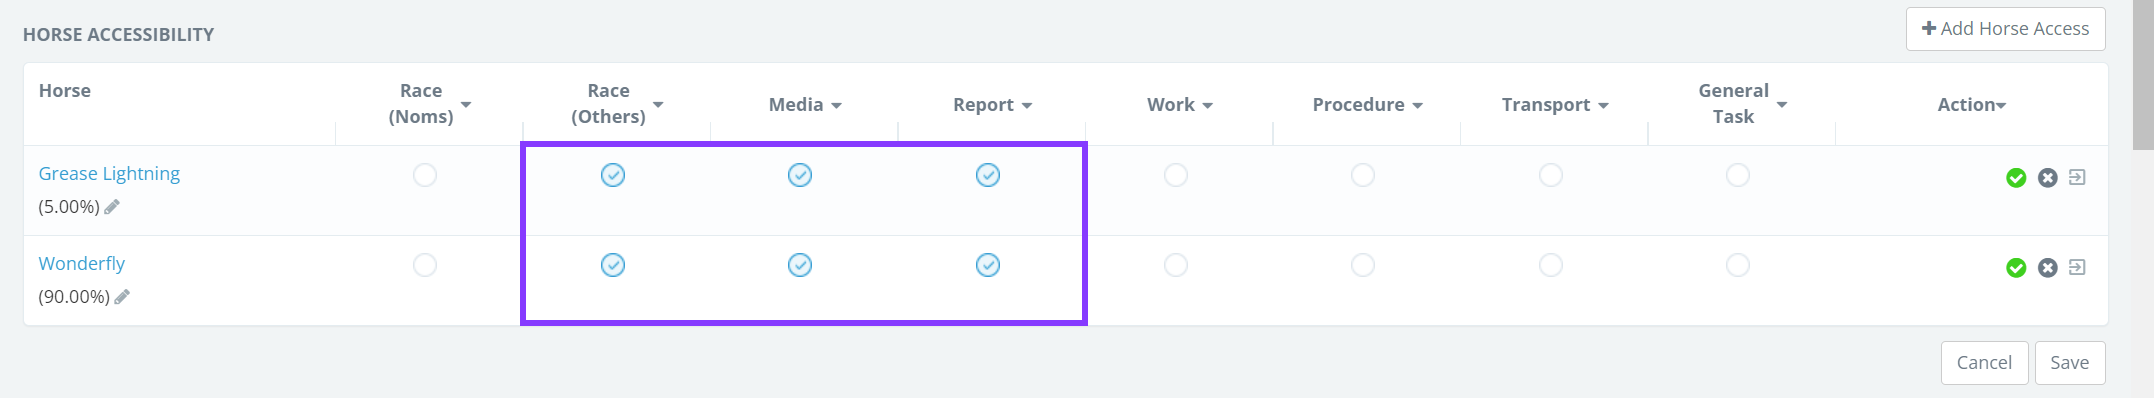Enable Work access for Grease Lightning
This screenshot has height=398, width=2154.
pyautogui.click(x=1176, y=175)
